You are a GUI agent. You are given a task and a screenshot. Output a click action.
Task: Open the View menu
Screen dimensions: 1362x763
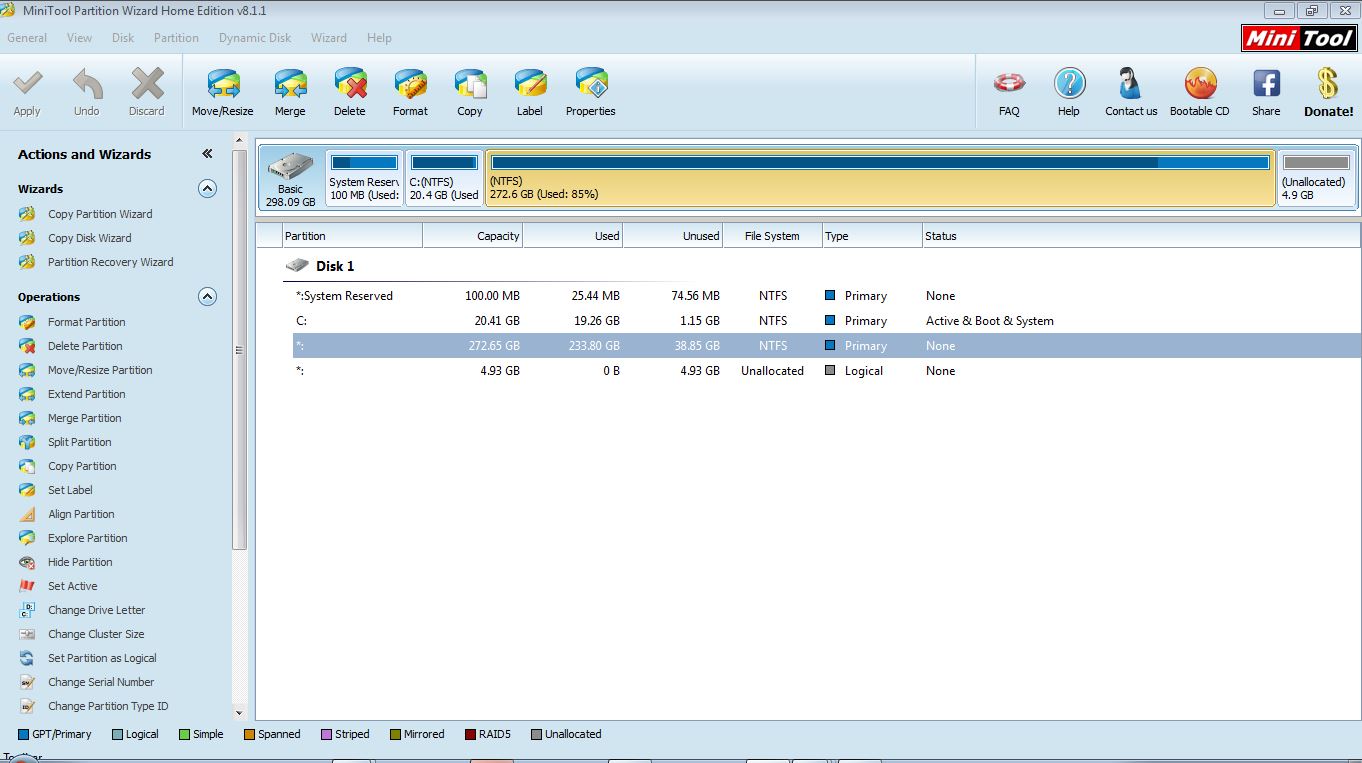tap(79, 38)
